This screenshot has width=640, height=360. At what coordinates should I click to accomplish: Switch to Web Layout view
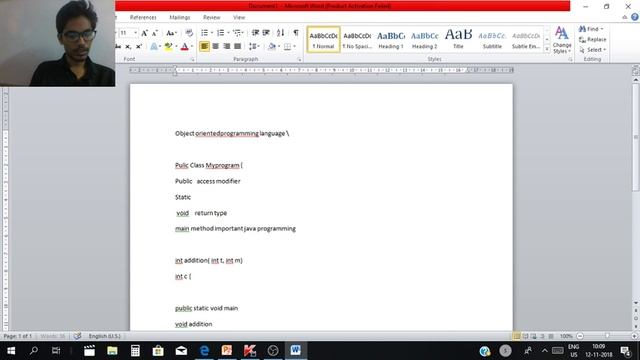533,336
